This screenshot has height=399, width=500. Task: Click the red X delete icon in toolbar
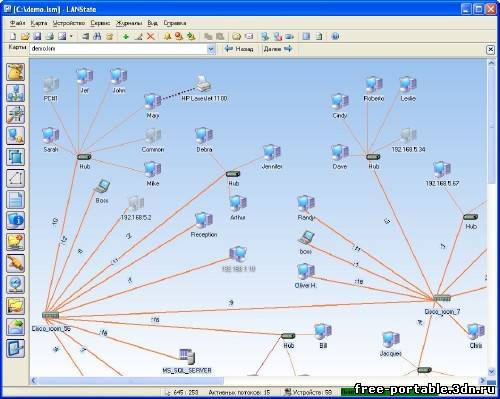pyautogui.click(x=151, y=36)
